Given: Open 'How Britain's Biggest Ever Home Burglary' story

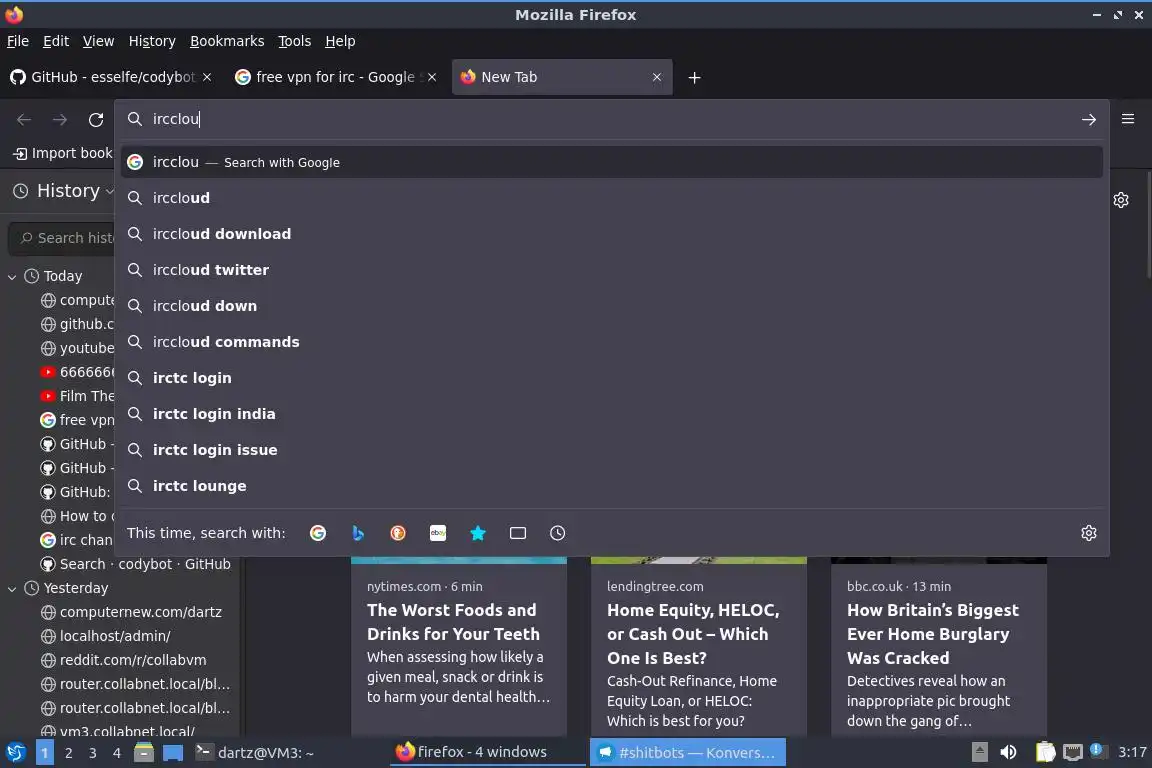Looking at the screenshot, I should (939, 647).
